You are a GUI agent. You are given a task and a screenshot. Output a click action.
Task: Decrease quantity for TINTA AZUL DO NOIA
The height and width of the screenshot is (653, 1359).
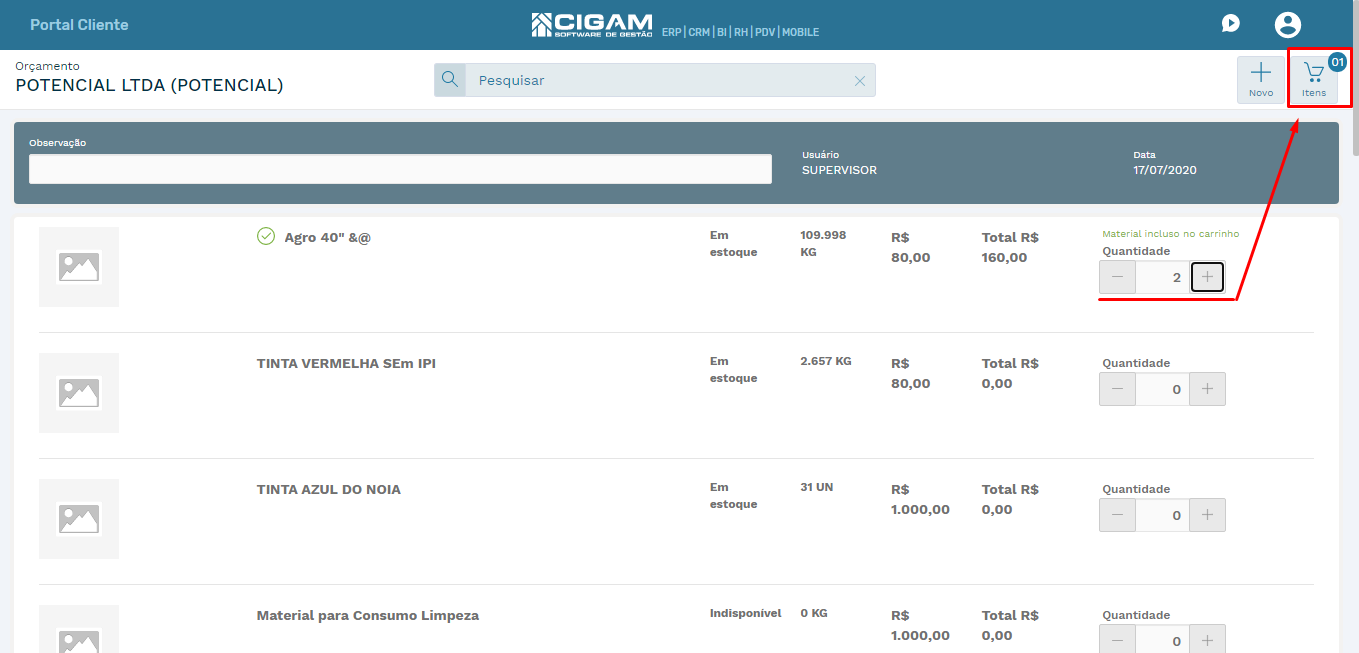coord(1117,515)
